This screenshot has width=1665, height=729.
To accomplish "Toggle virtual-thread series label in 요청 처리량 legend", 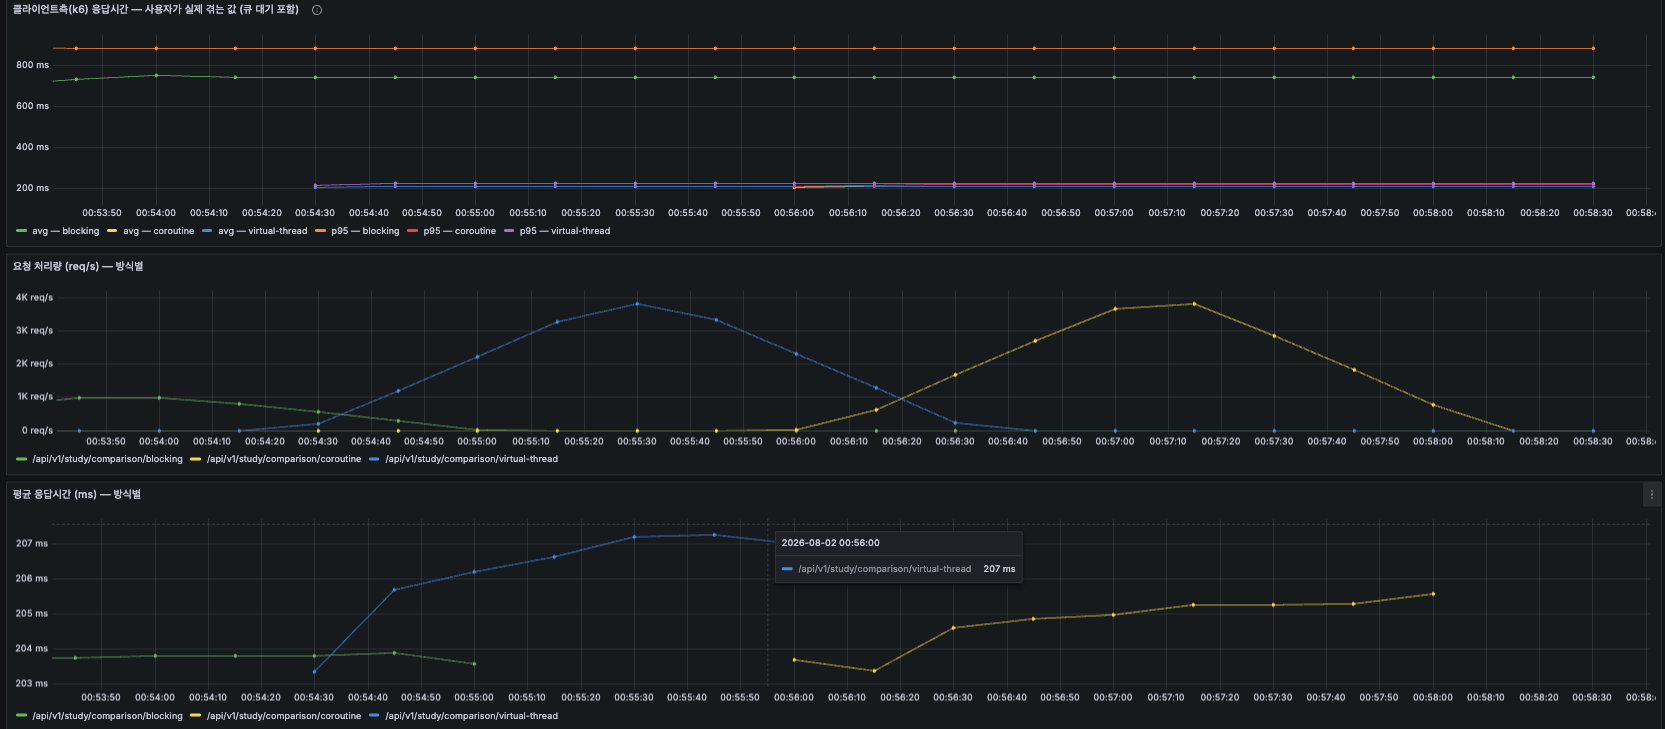I will (472, 459).
